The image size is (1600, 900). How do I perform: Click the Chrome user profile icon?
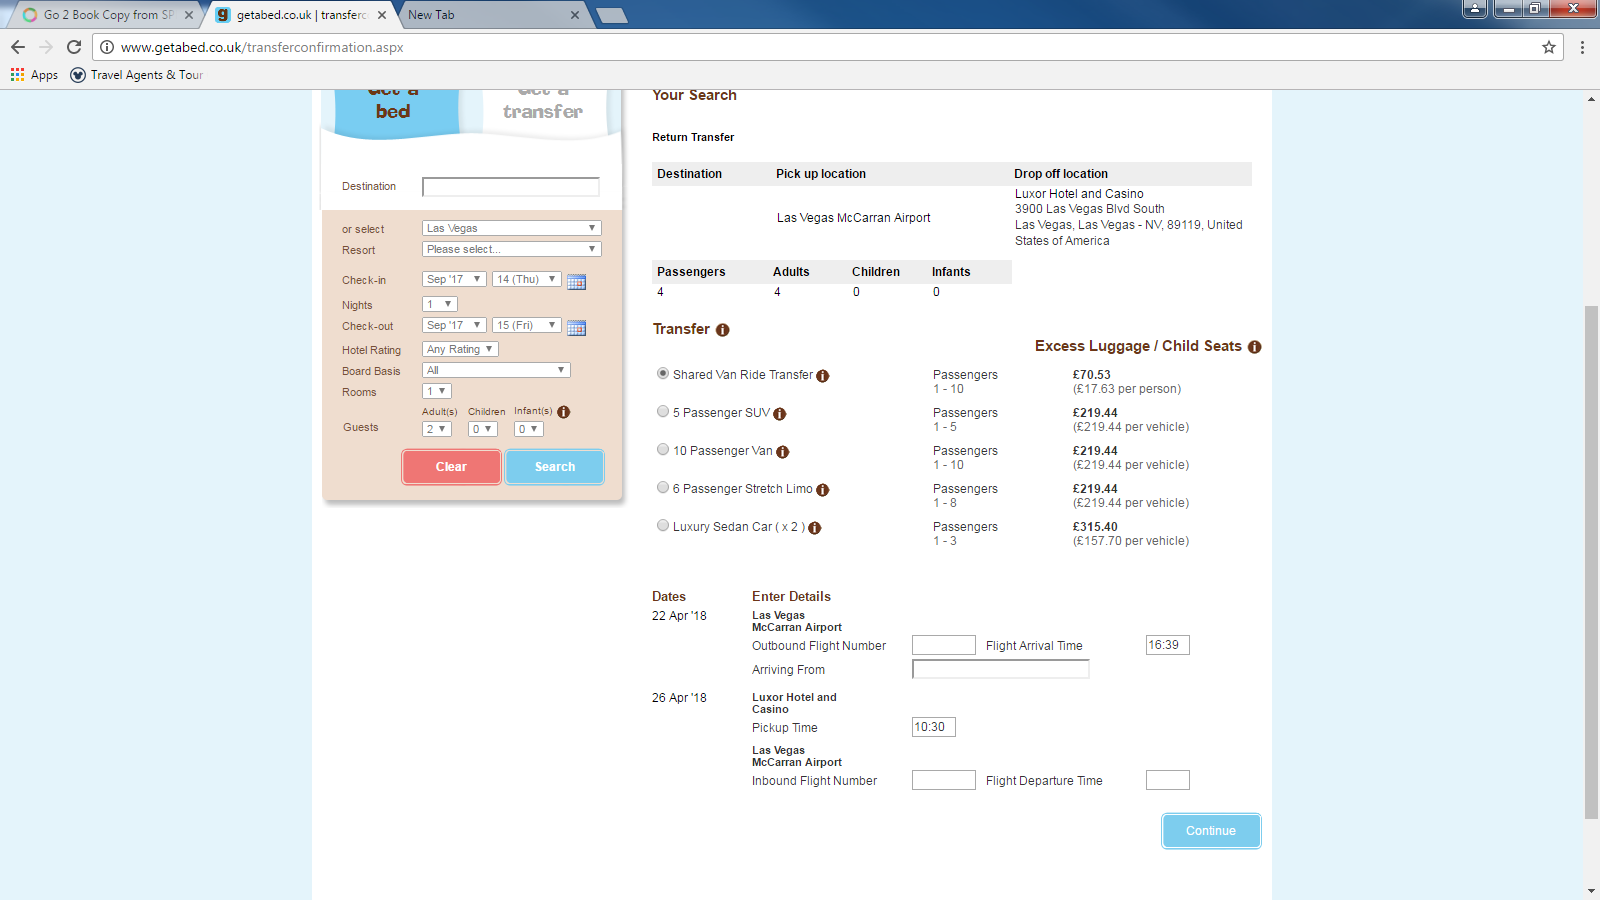(1475, 9)
